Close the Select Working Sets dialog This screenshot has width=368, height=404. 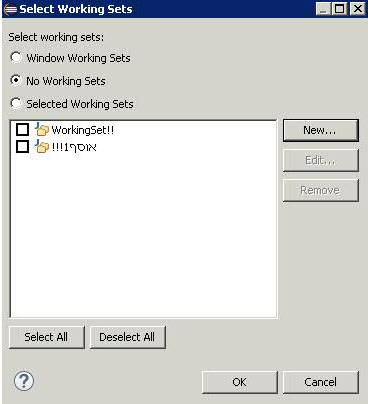pos(358,9)
